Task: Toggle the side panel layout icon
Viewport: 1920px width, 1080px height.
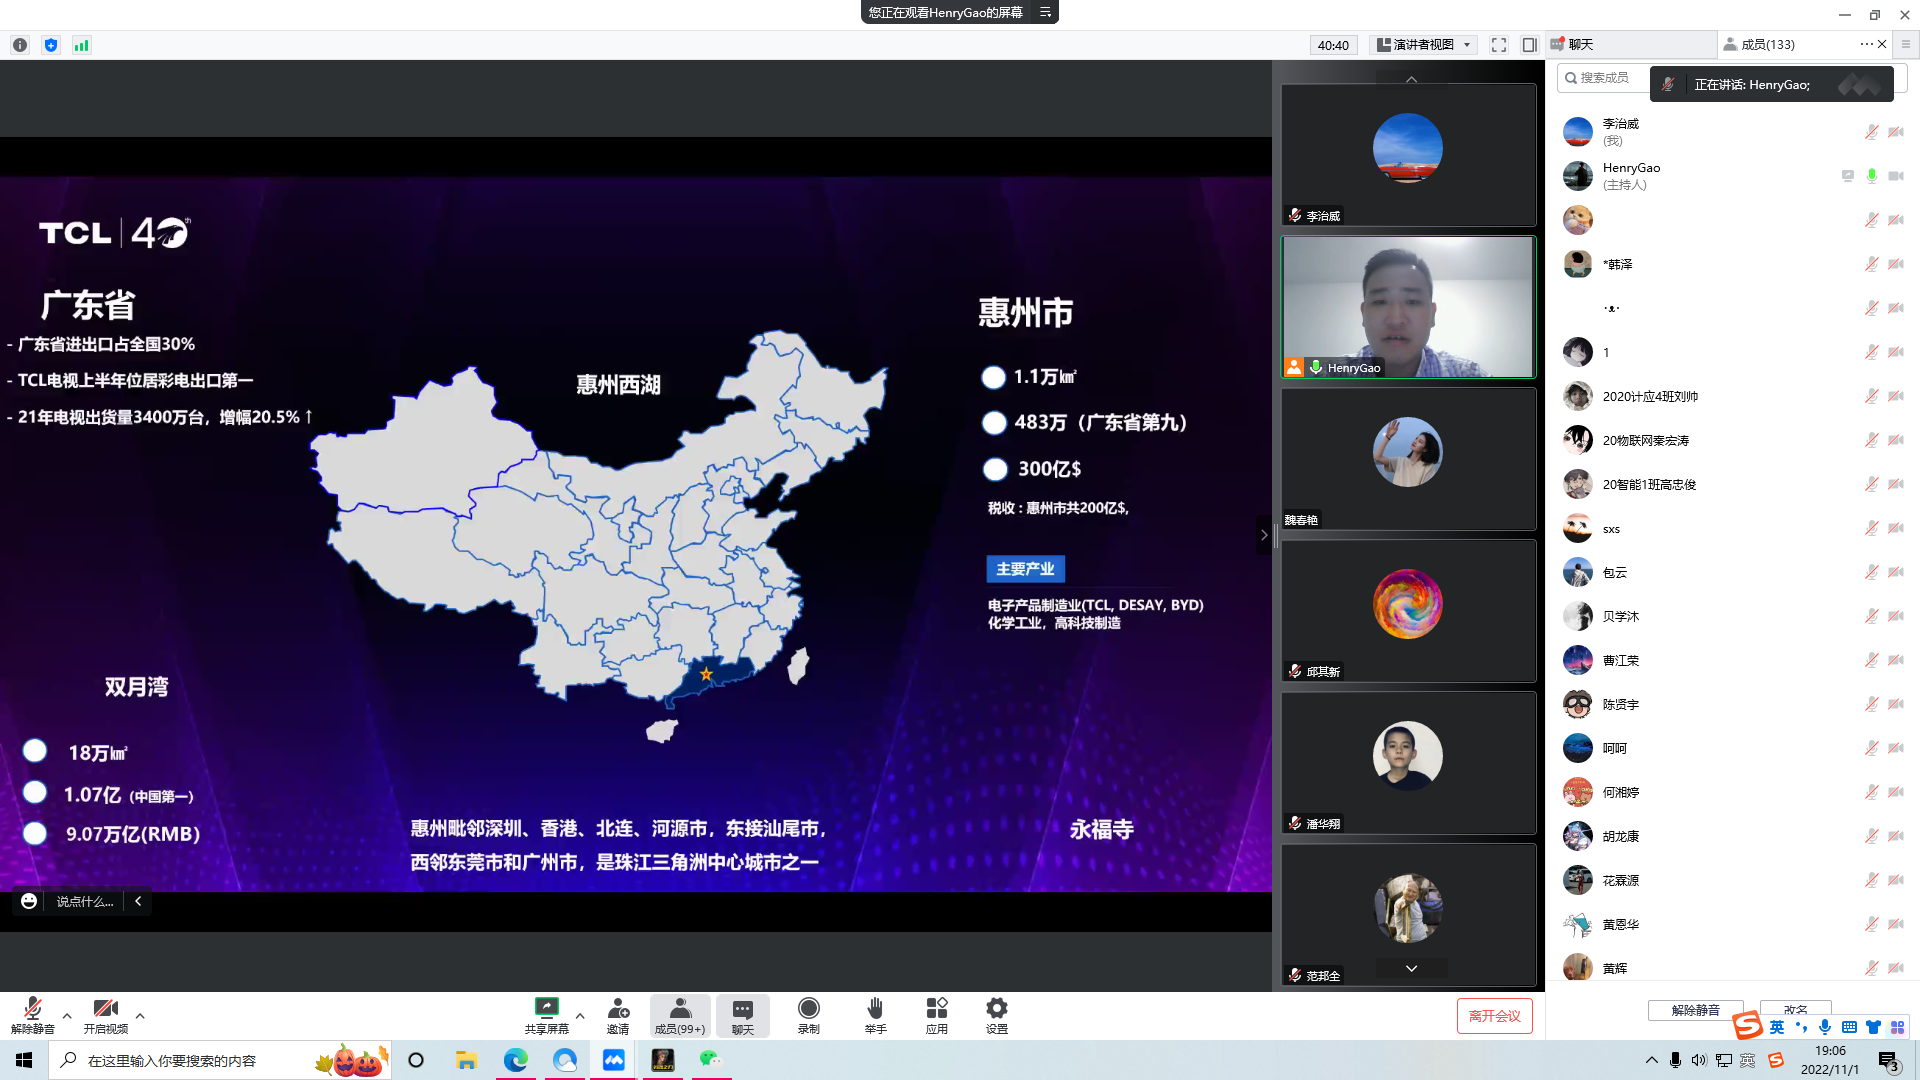Action: pos(1529,45)
